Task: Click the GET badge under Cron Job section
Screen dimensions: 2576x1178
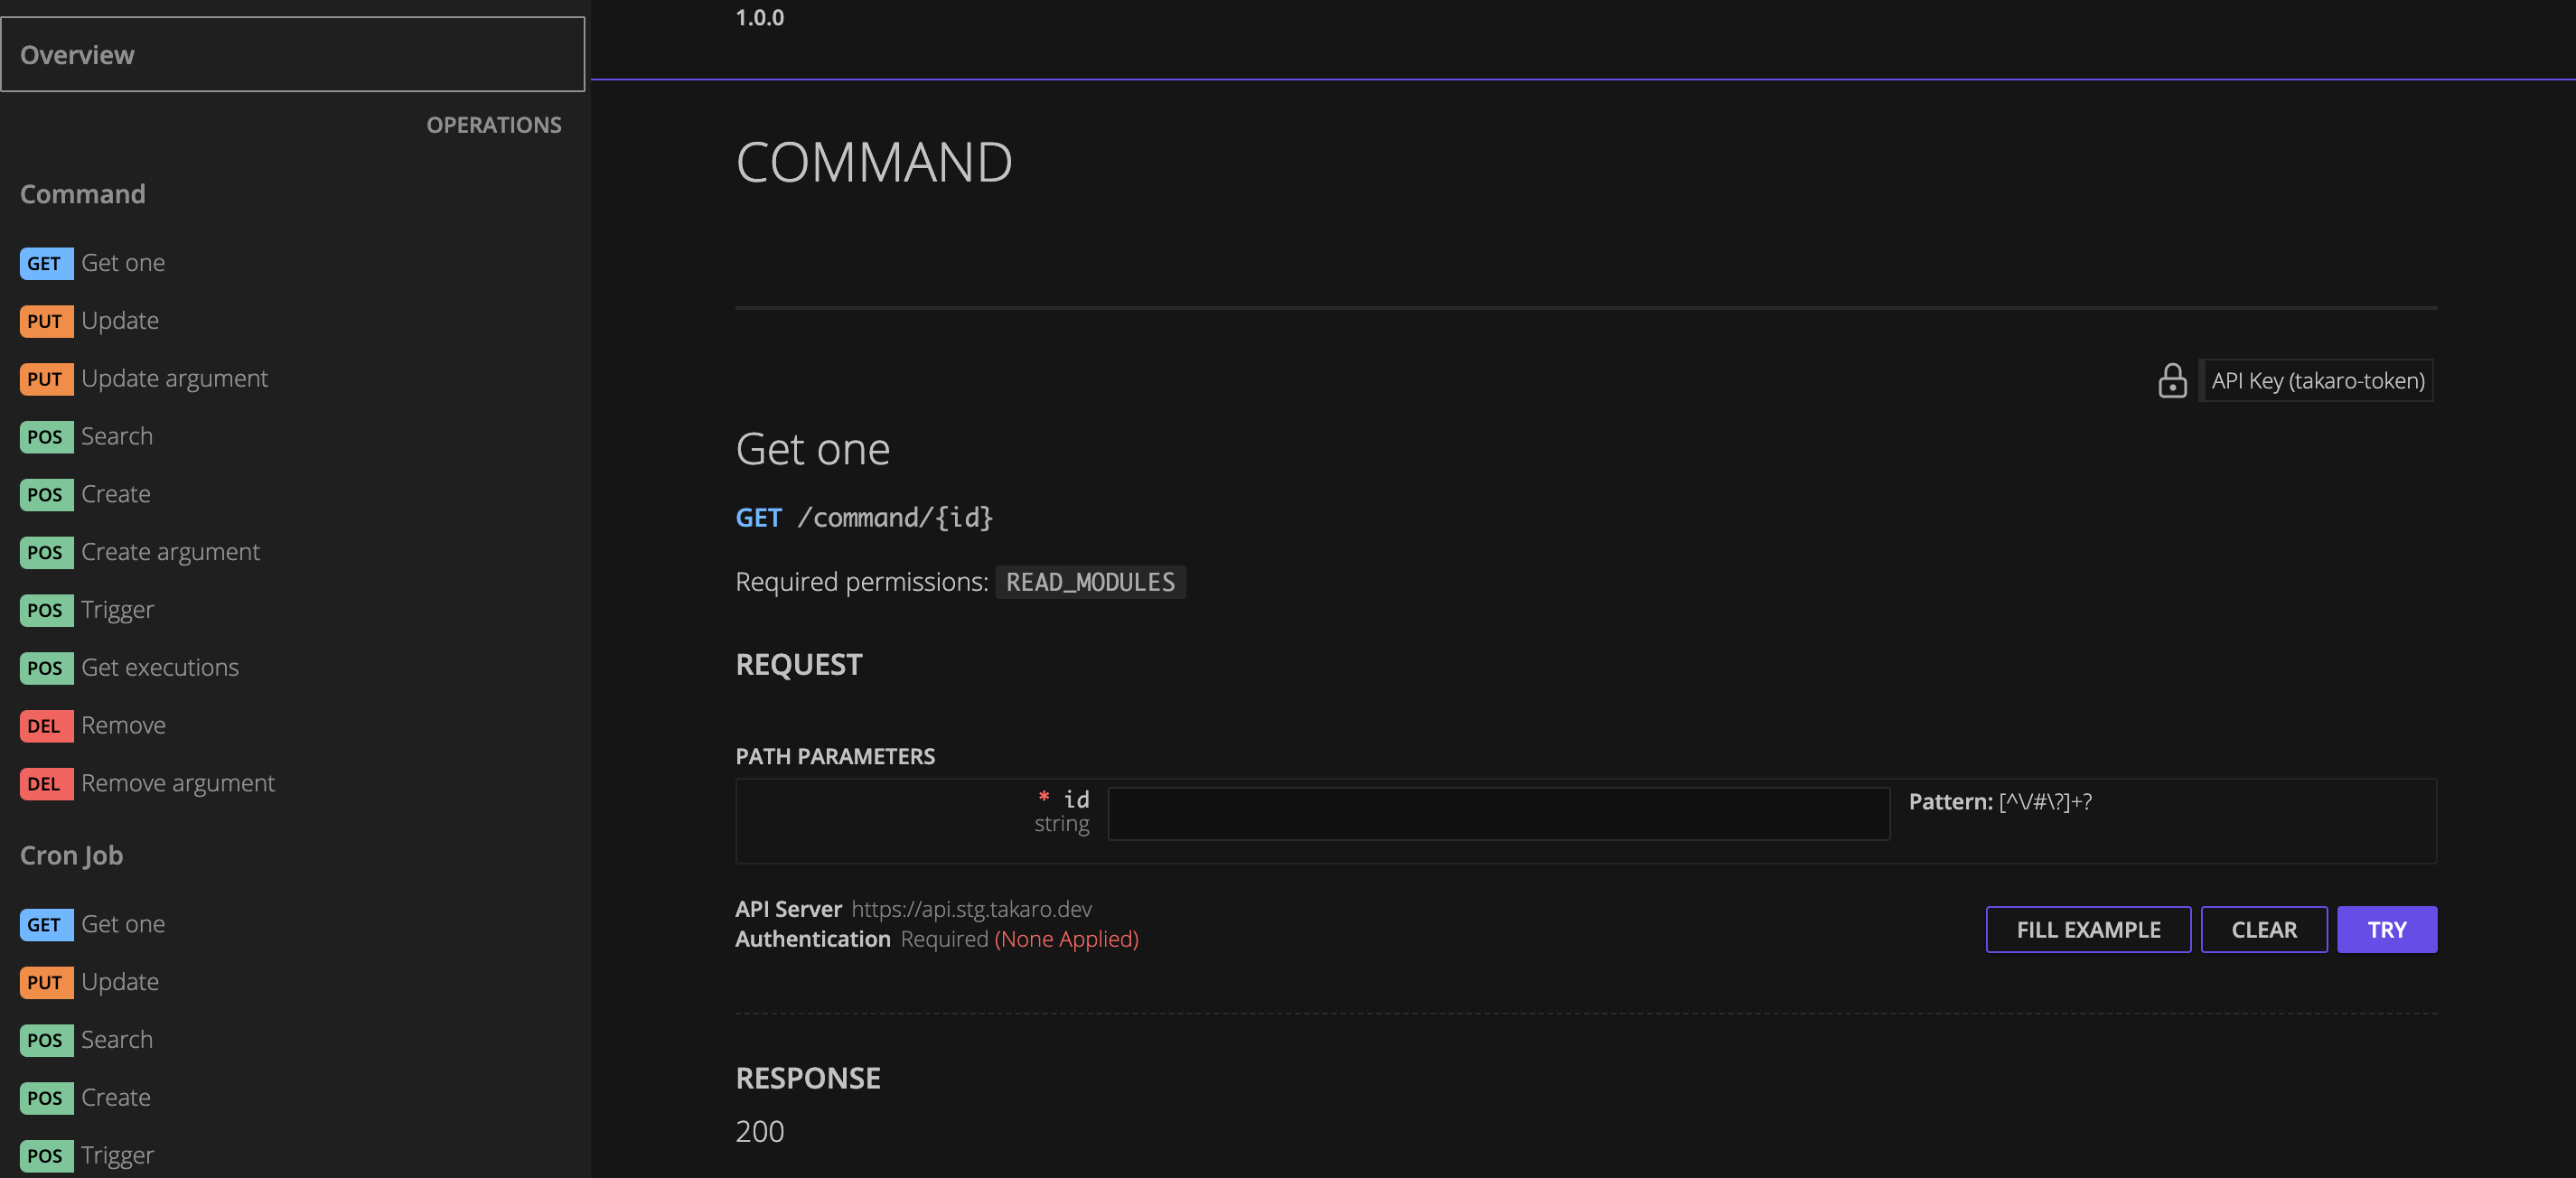Action: coord(45,924)
